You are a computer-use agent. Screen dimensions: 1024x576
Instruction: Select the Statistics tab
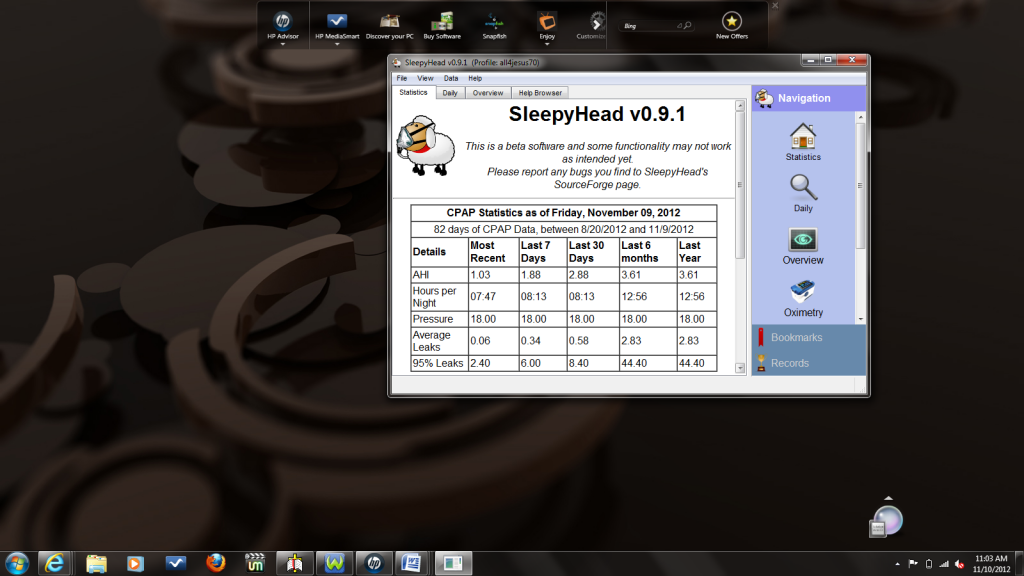click(x=413, y=92)
